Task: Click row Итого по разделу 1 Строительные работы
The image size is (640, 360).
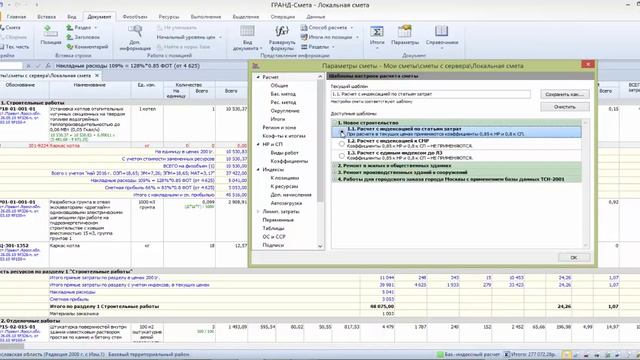Action: coord(320,307)
